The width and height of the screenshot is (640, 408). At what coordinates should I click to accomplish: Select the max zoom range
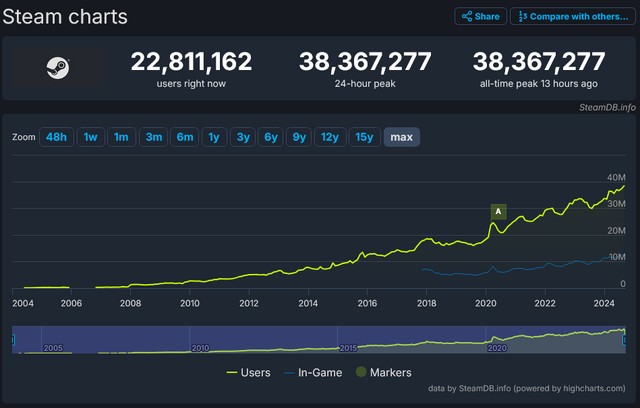pos(402,137)
